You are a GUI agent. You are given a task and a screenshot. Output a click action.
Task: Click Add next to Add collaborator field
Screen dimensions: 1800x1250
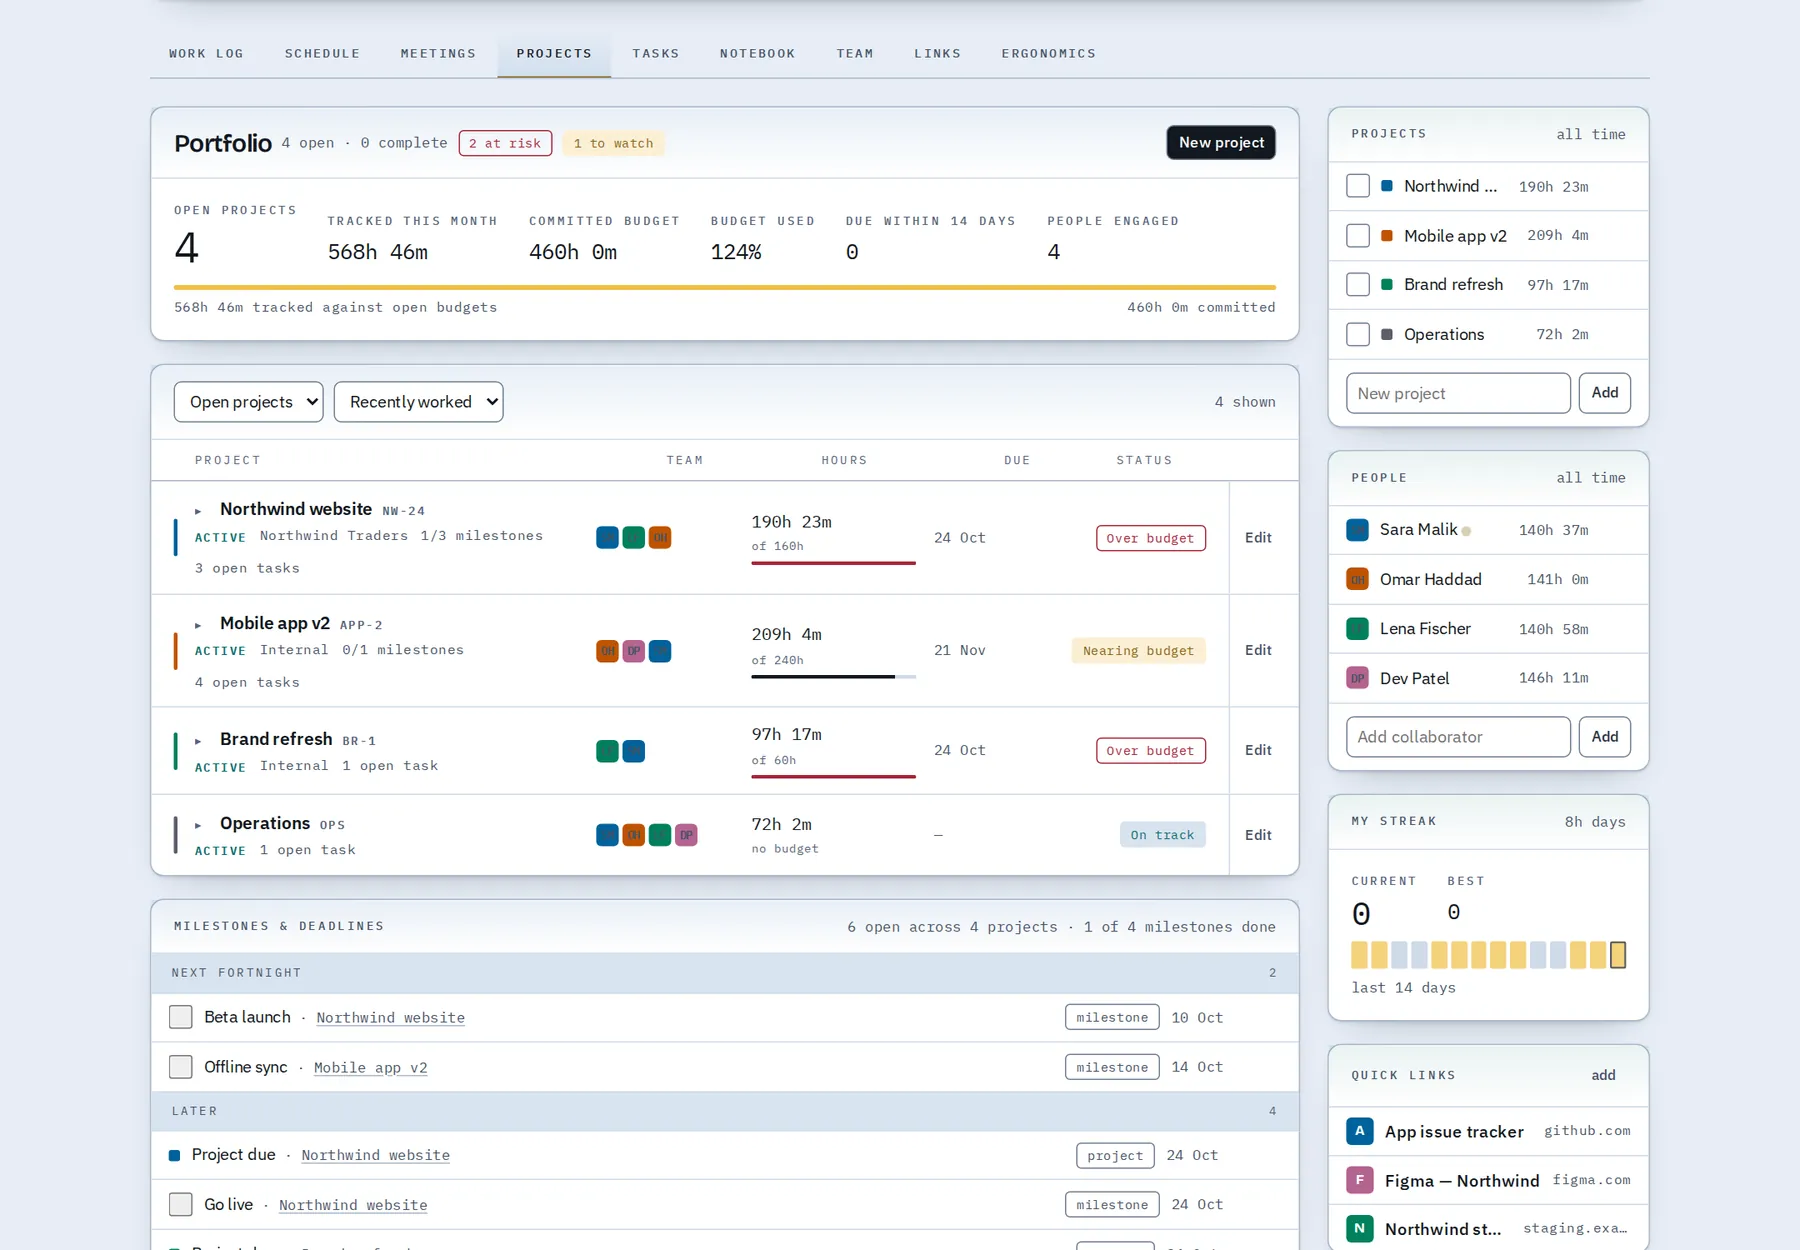(x=1605, y=737)
